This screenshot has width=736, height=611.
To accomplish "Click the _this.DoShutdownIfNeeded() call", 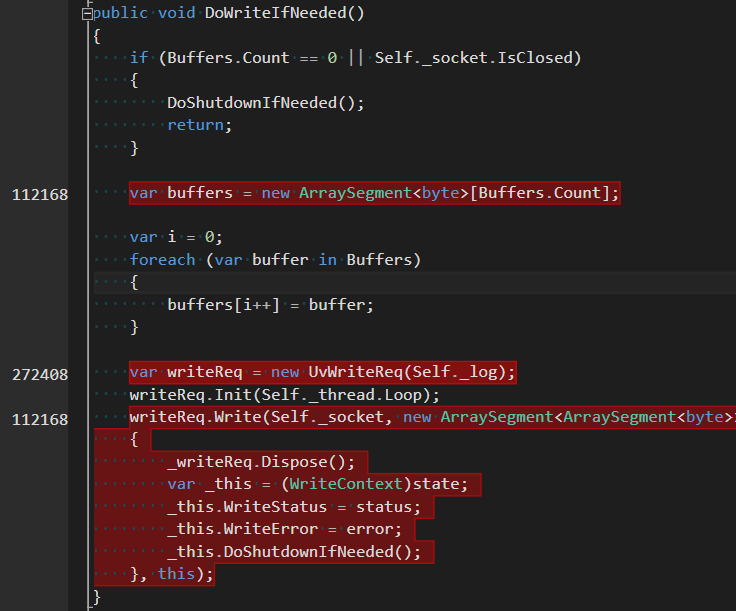I will click(294, 552).
